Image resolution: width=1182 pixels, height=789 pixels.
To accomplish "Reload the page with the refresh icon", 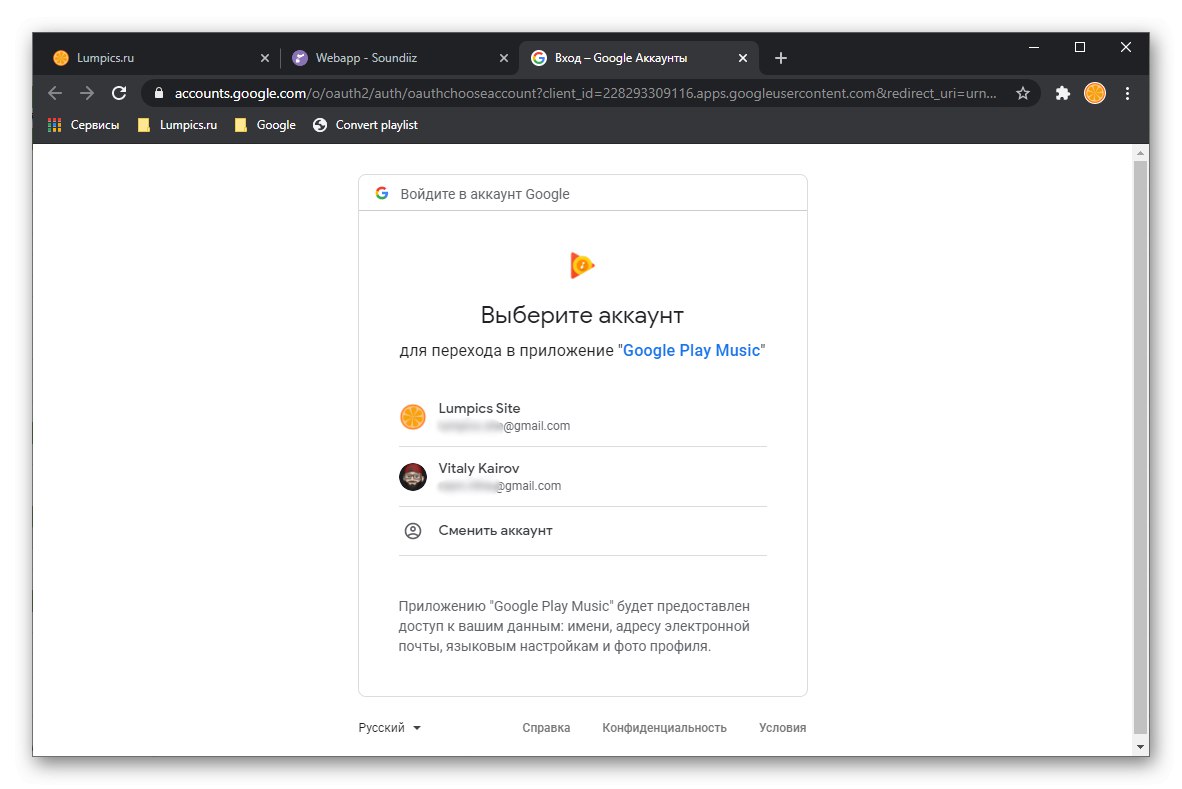I will point(119,93).
